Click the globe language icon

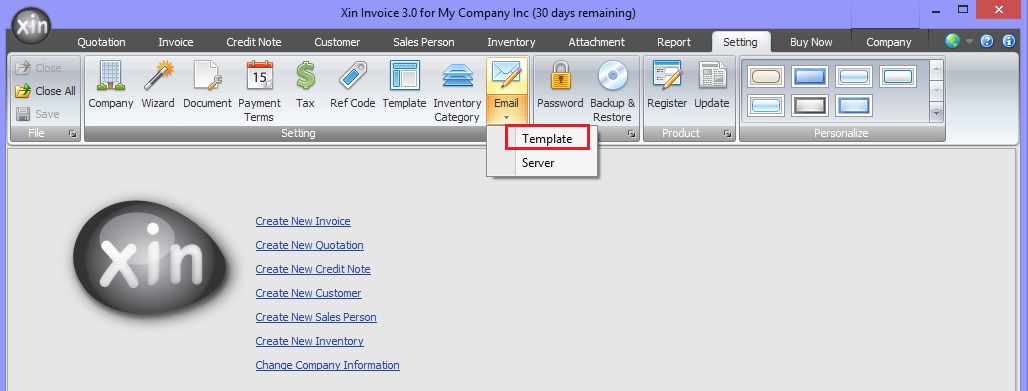[x=952, y=41]
